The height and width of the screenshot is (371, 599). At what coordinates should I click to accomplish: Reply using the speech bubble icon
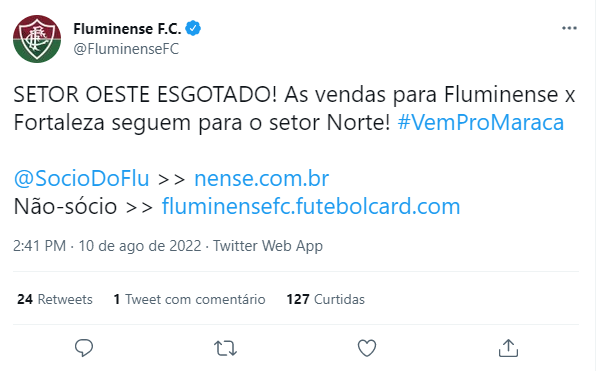(x=84, y=348)
